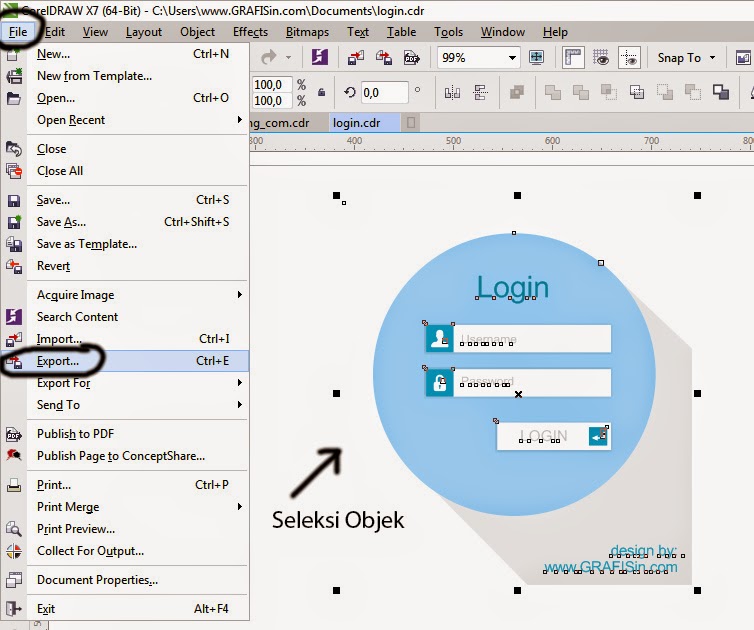Toggle lock ratio padlock icon
The height and width of the screenshot is (630, 754).
pos(321,92)
